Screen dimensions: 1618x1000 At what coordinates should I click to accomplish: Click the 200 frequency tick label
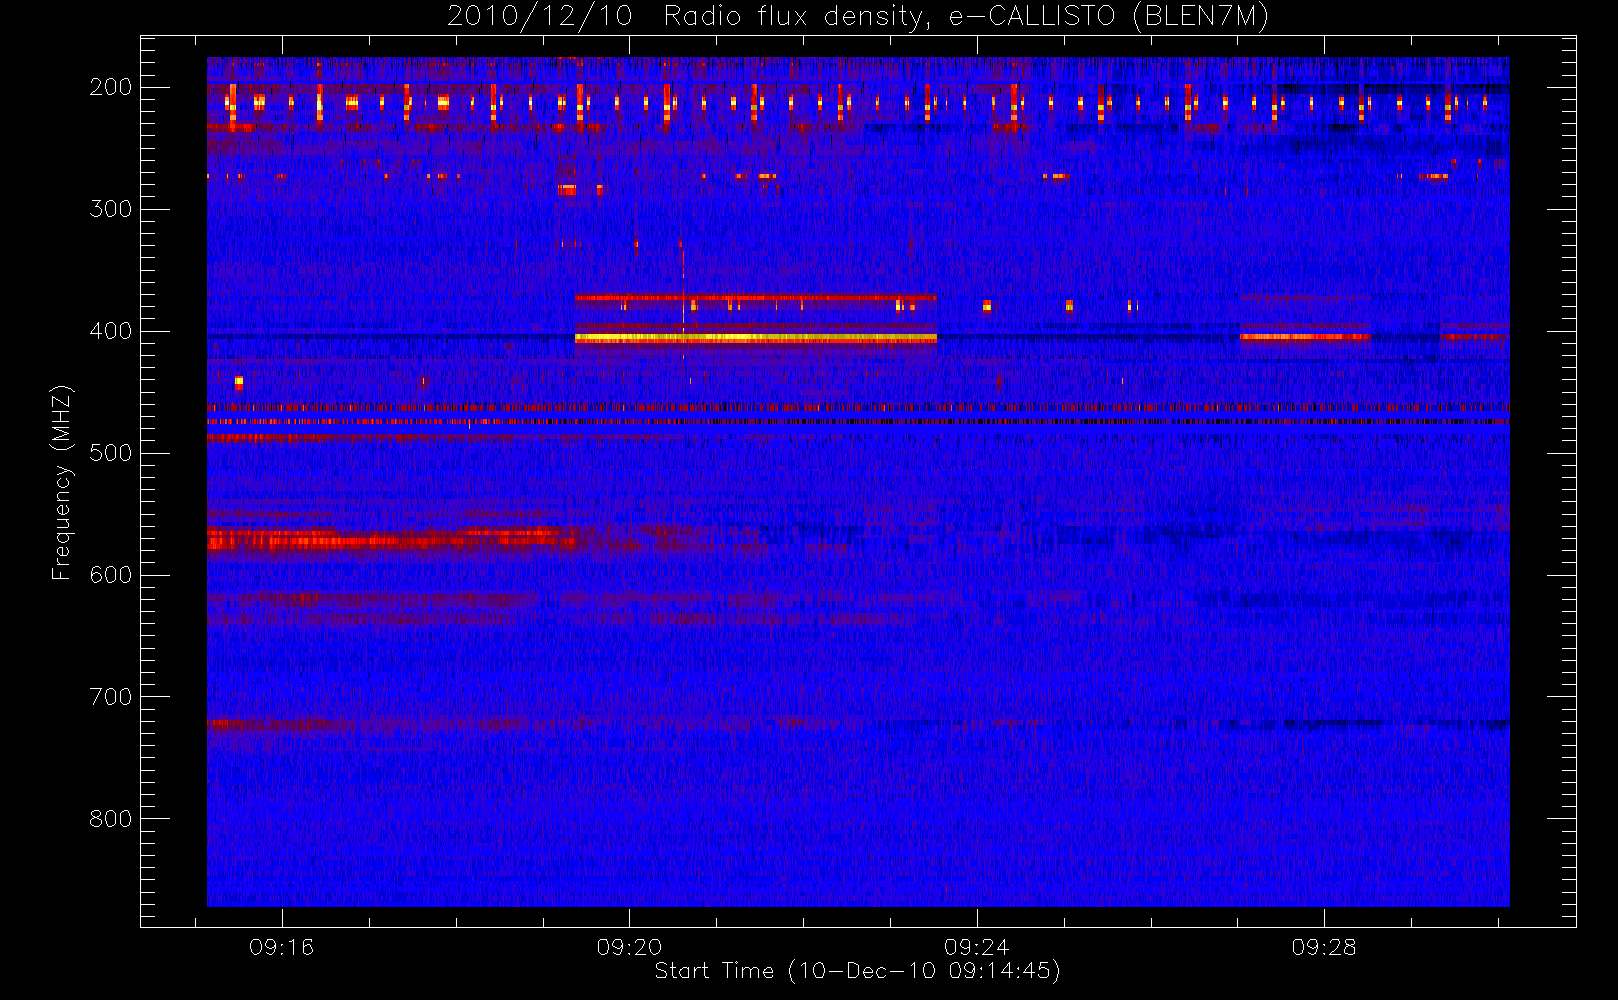point(110,87)
